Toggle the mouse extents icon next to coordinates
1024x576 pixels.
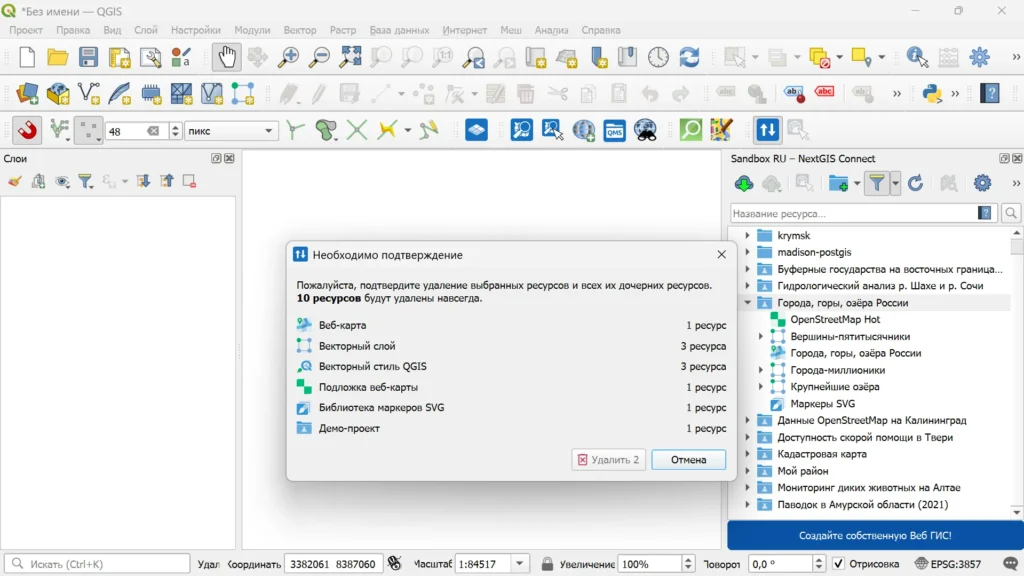(x=394, y=563)
